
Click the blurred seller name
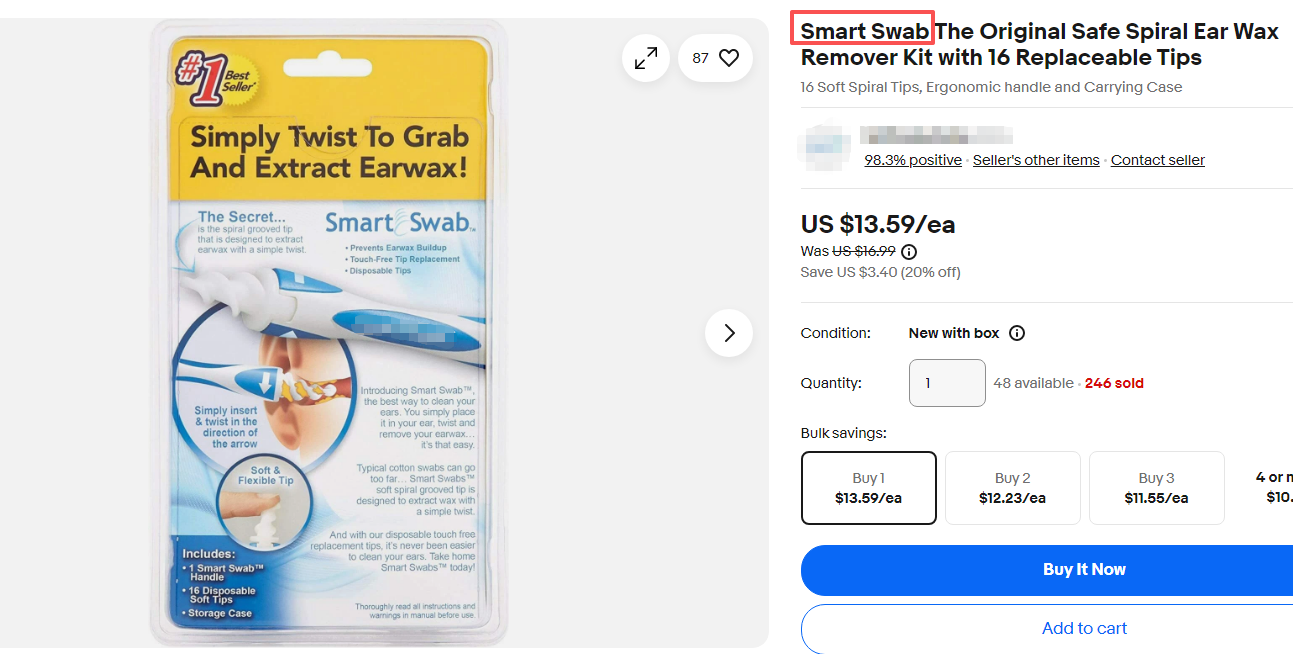tap(936, 135)
